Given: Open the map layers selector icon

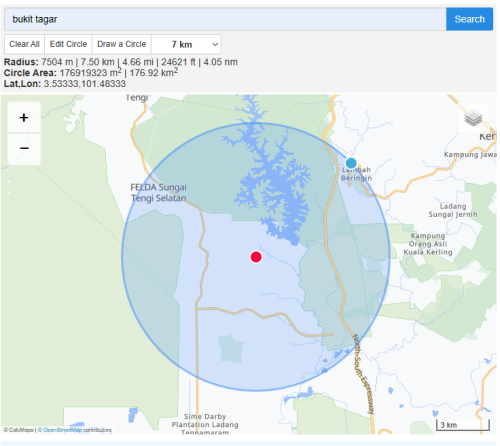Looking at the screenshot, I should point(473,118).
